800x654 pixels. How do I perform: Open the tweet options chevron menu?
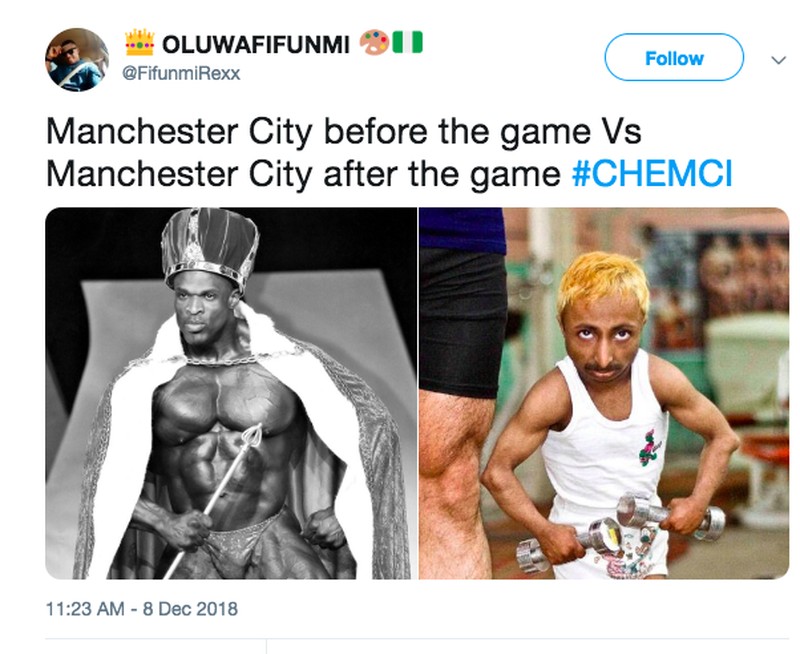(778, 60)
